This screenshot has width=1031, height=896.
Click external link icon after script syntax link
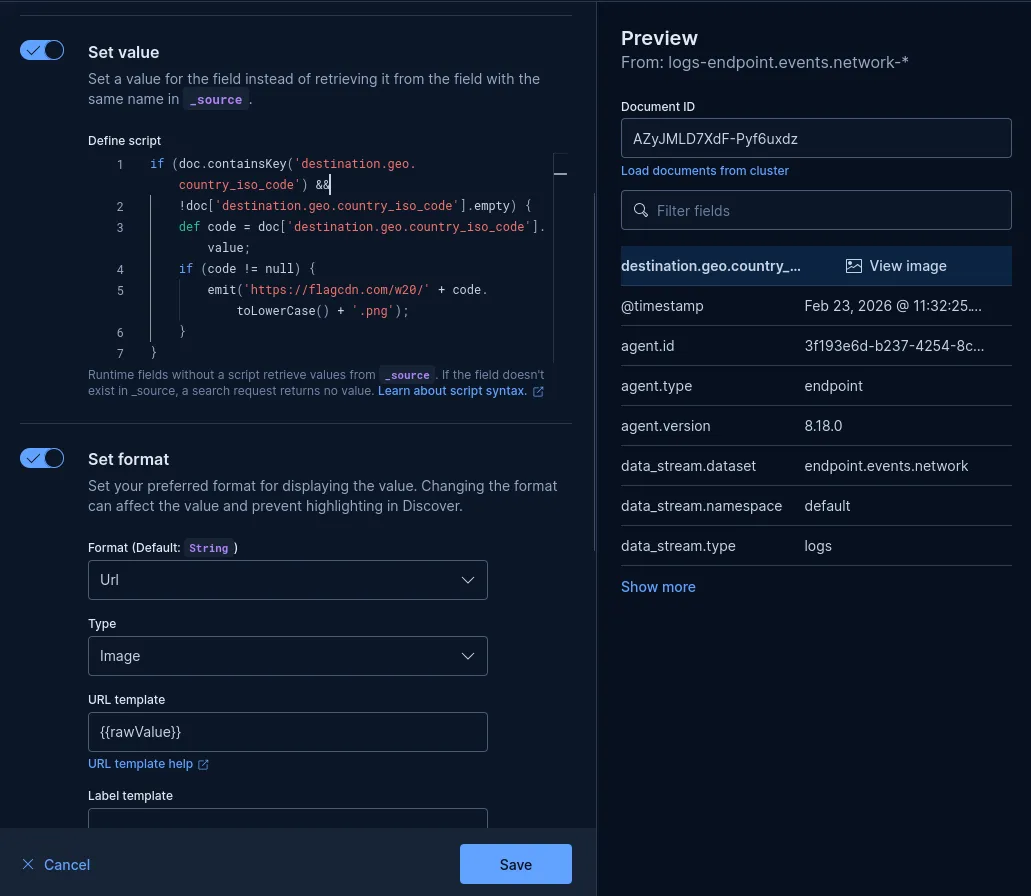click(538, 391)
